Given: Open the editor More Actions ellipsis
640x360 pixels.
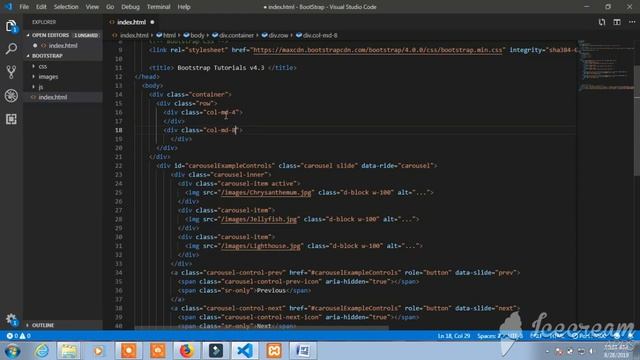Looking at the screenshot, I should coord(632,22).
